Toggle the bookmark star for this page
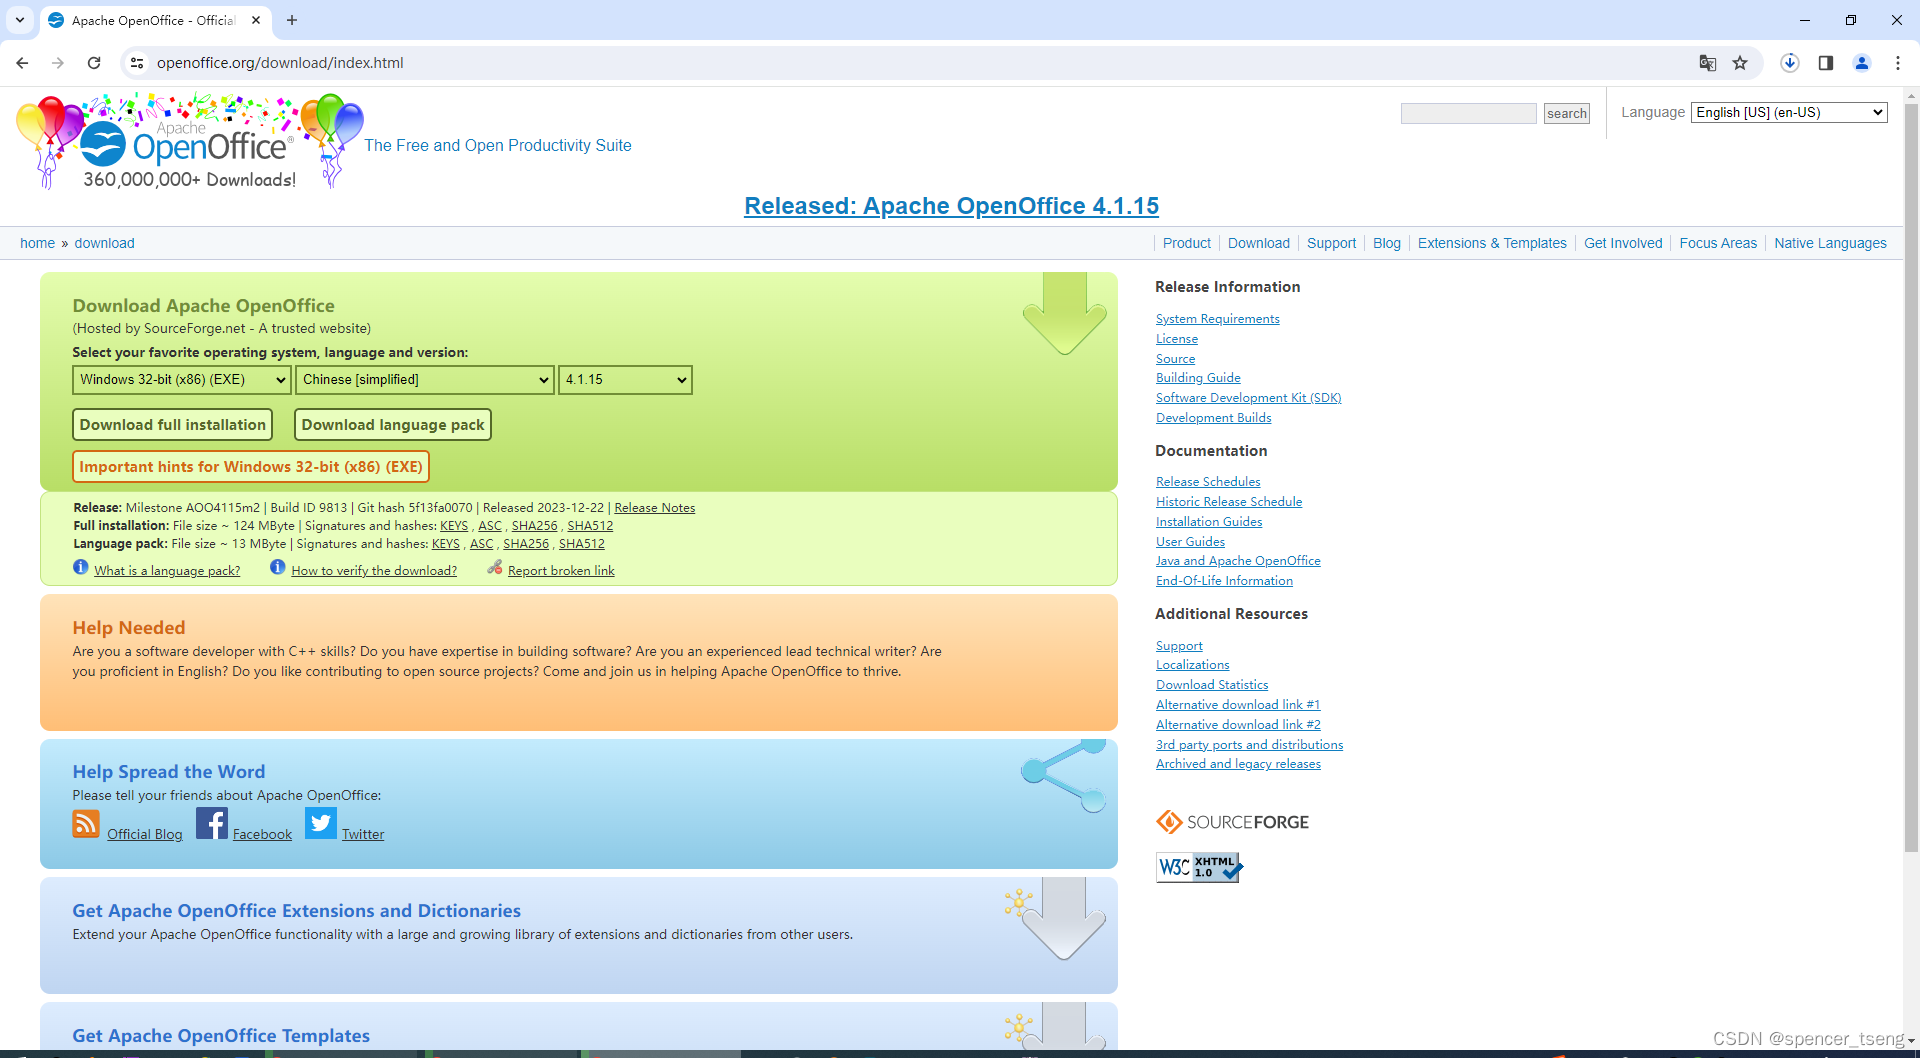 coord(1740,63)
